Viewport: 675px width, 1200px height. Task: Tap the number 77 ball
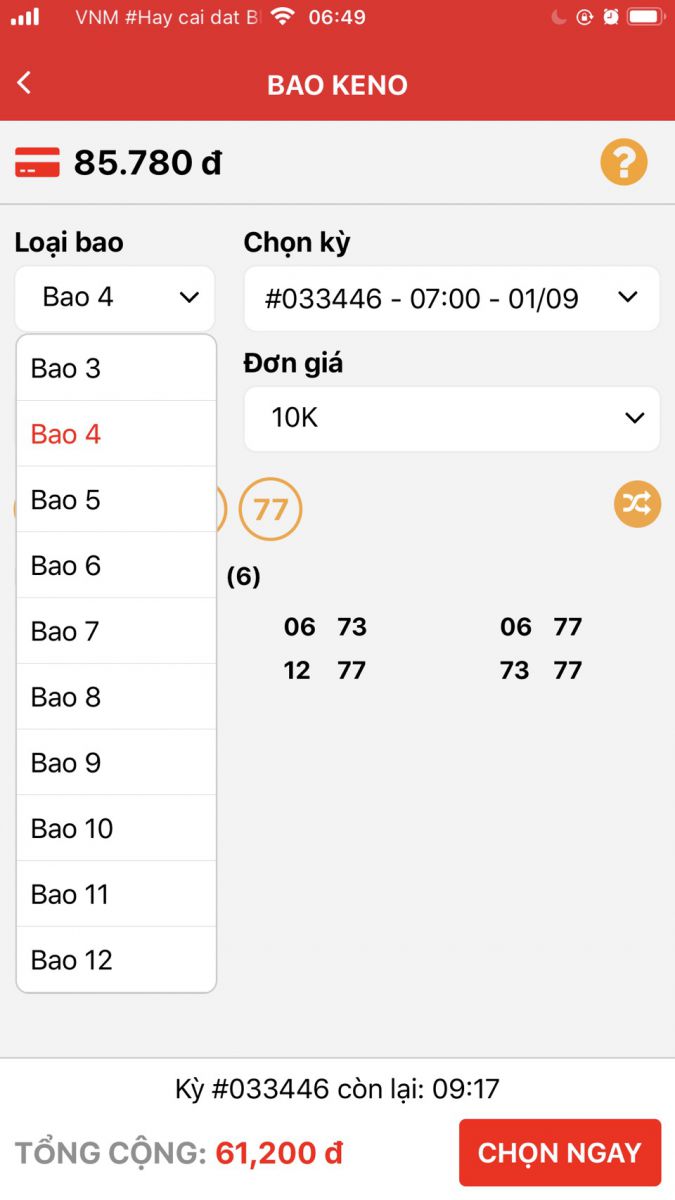pyautogui.click(x=270, y=510)
